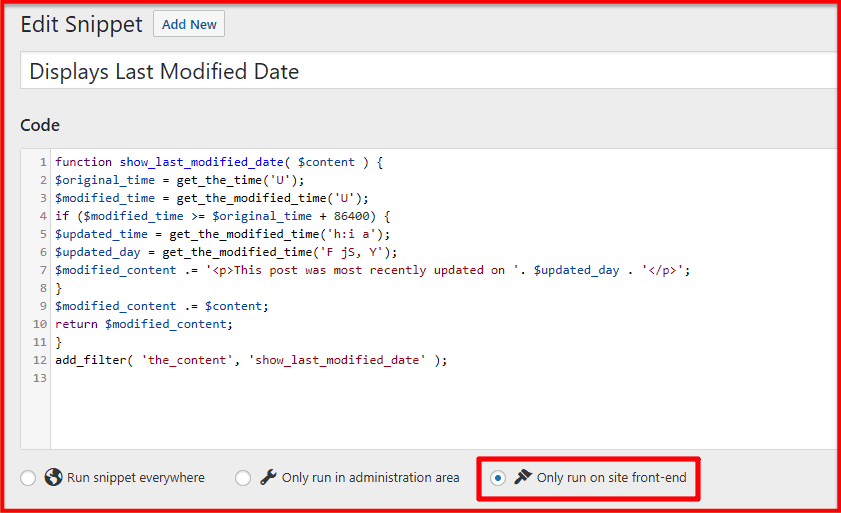Click the Edit Snippet heading
Screen dimensions: 841x513
[x=82, y=24]
